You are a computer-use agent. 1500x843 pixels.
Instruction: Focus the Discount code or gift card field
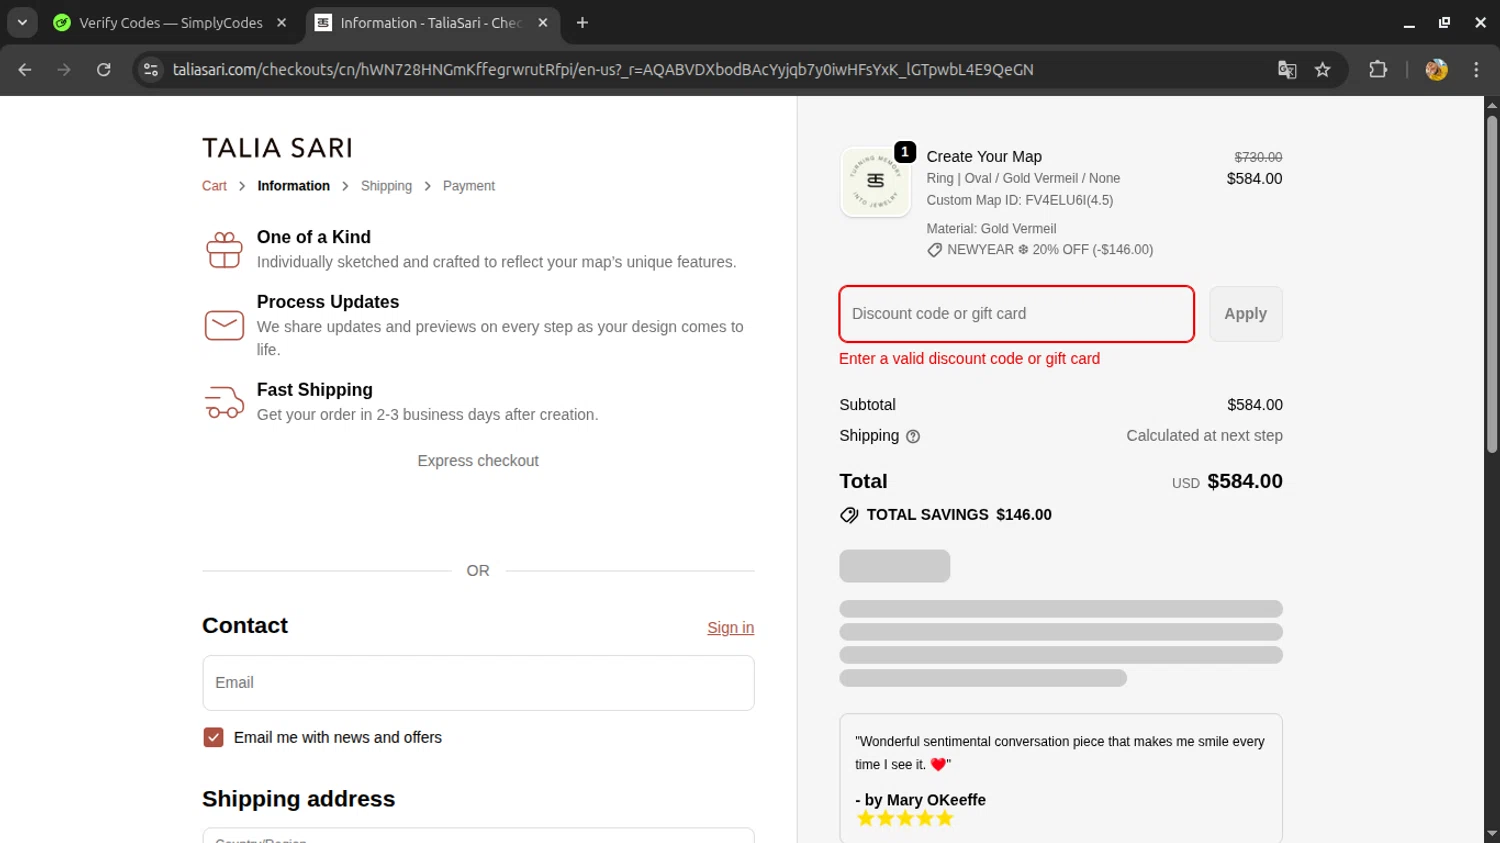(1016, 314)
